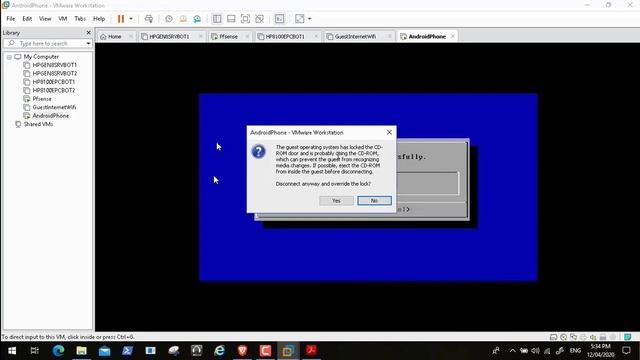The height and width of the screenshot is (360, 640).
Task: Open the Edit menu
Action: pos(27,19)
